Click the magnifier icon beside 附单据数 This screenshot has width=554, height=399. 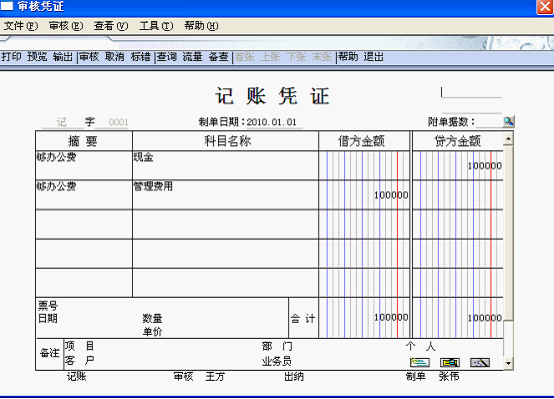point(508,122)
